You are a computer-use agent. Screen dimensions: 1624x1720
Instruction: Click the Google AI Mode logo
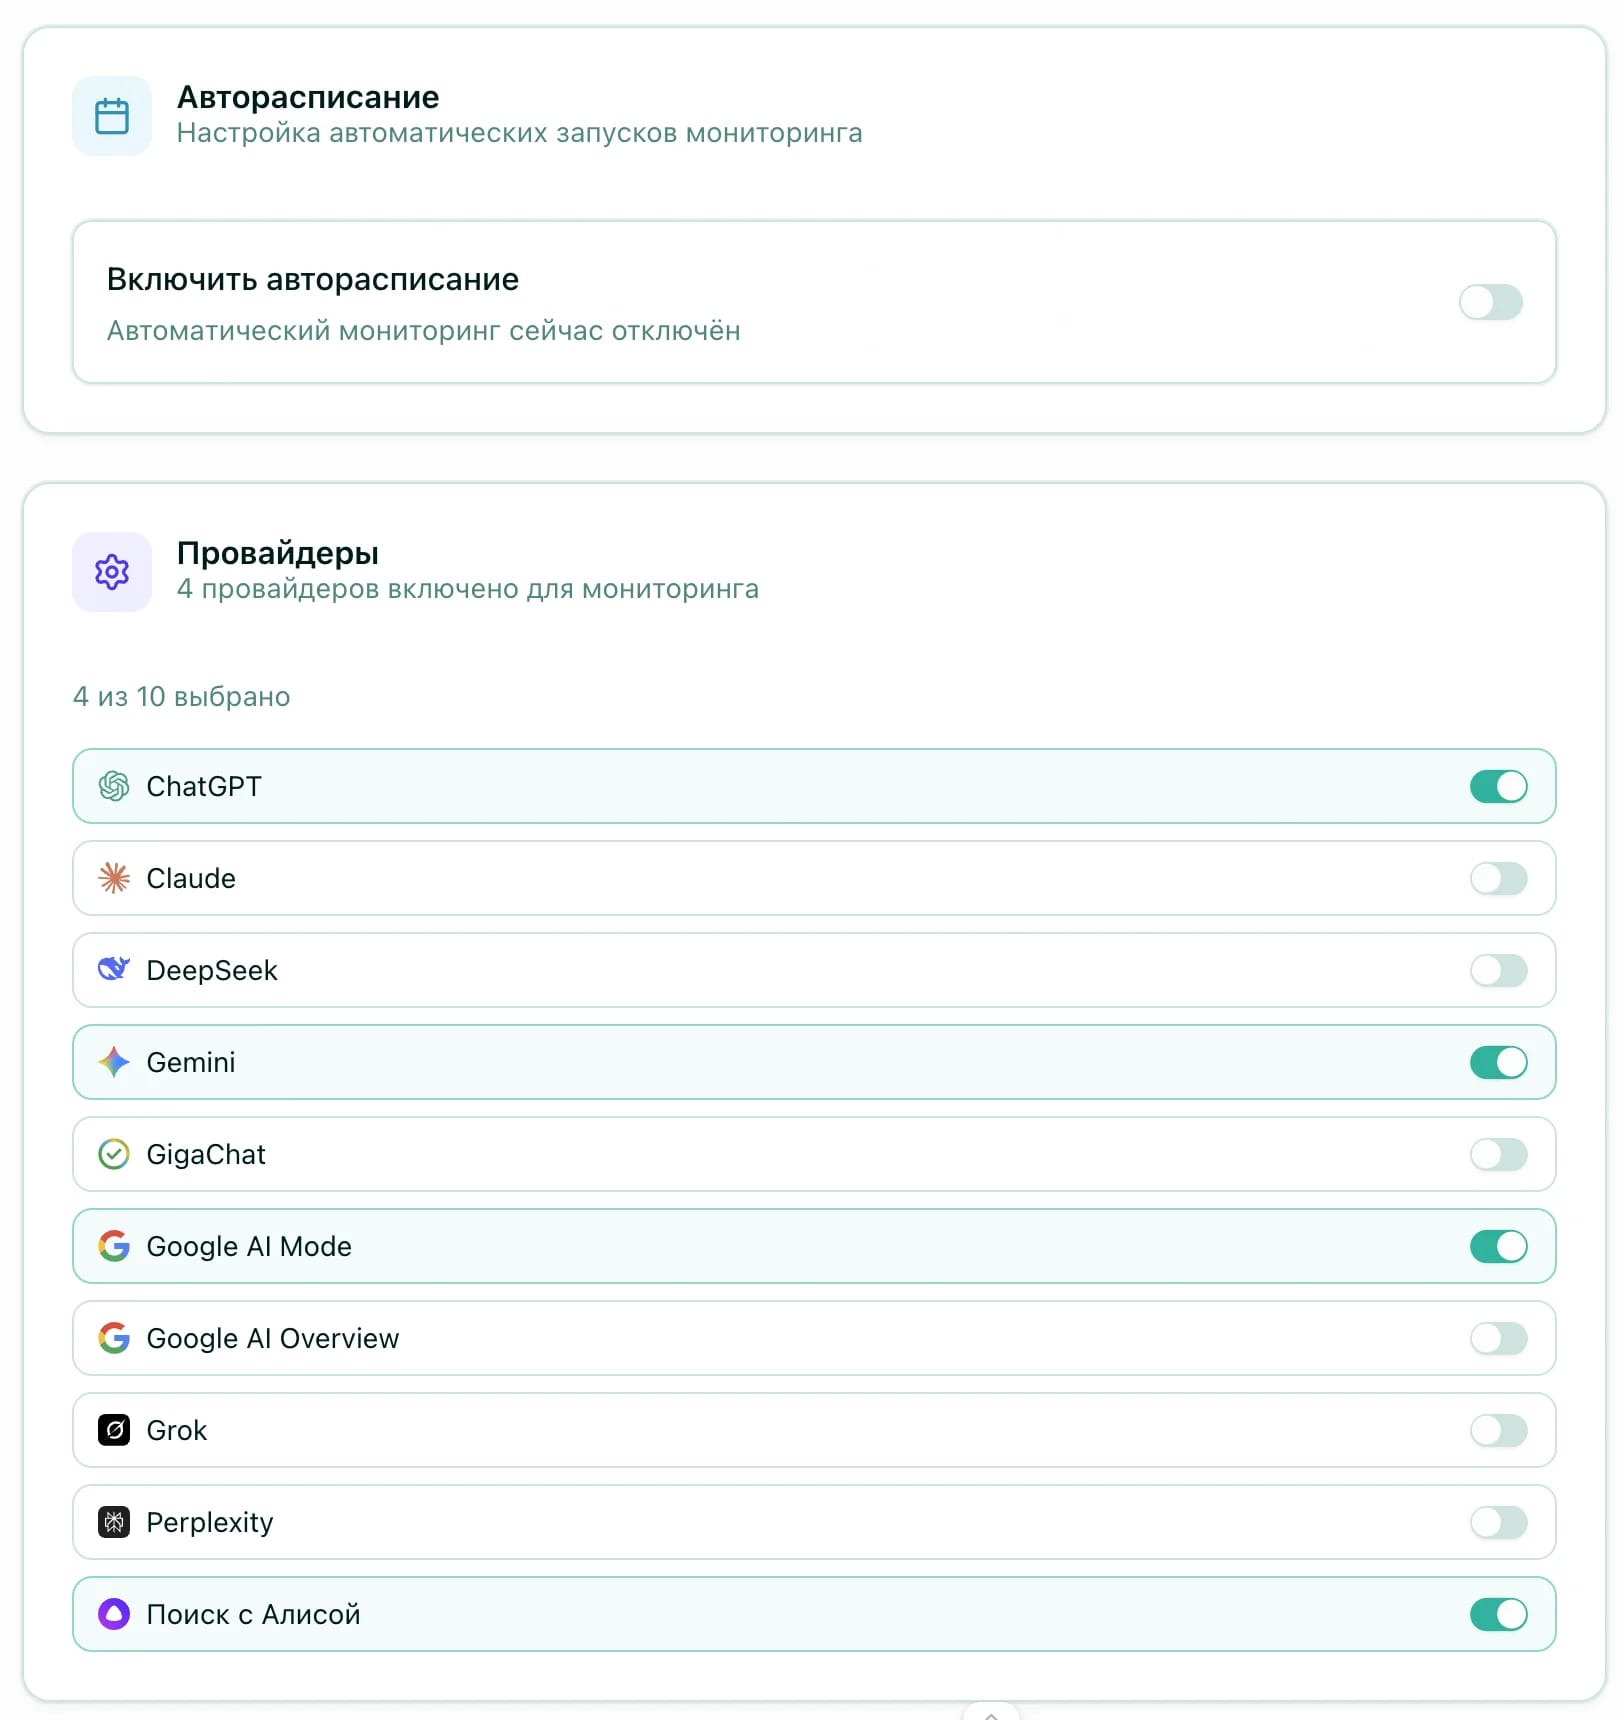point(114,1247)
